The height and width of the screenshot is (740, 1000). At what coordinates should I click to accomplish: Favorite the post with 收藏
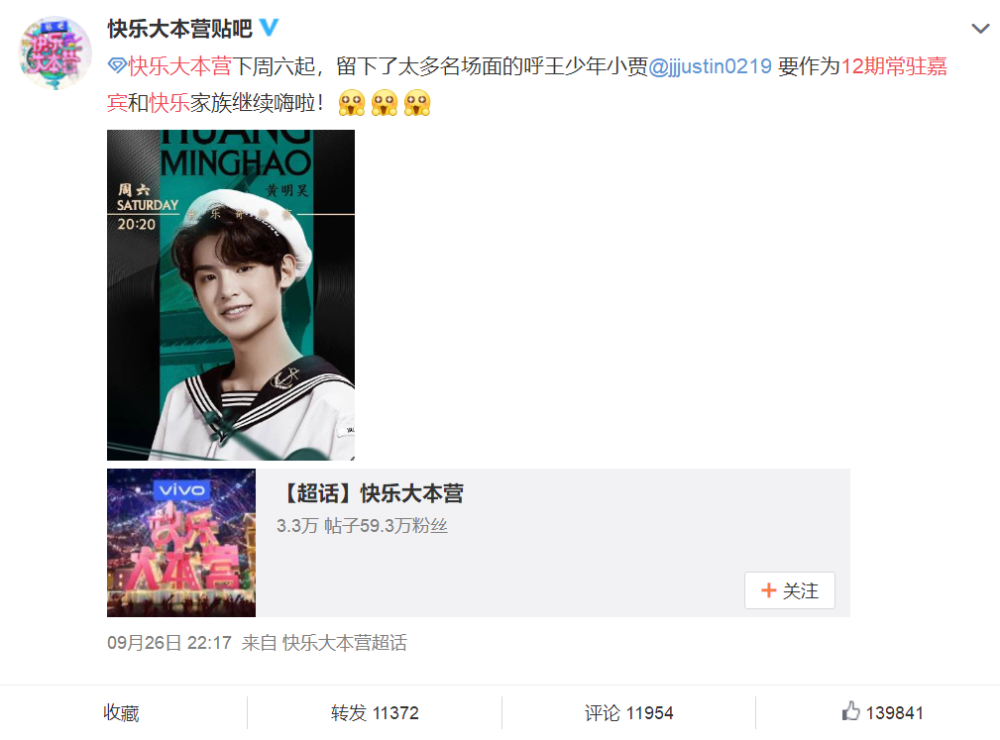(x=121, y=713)
